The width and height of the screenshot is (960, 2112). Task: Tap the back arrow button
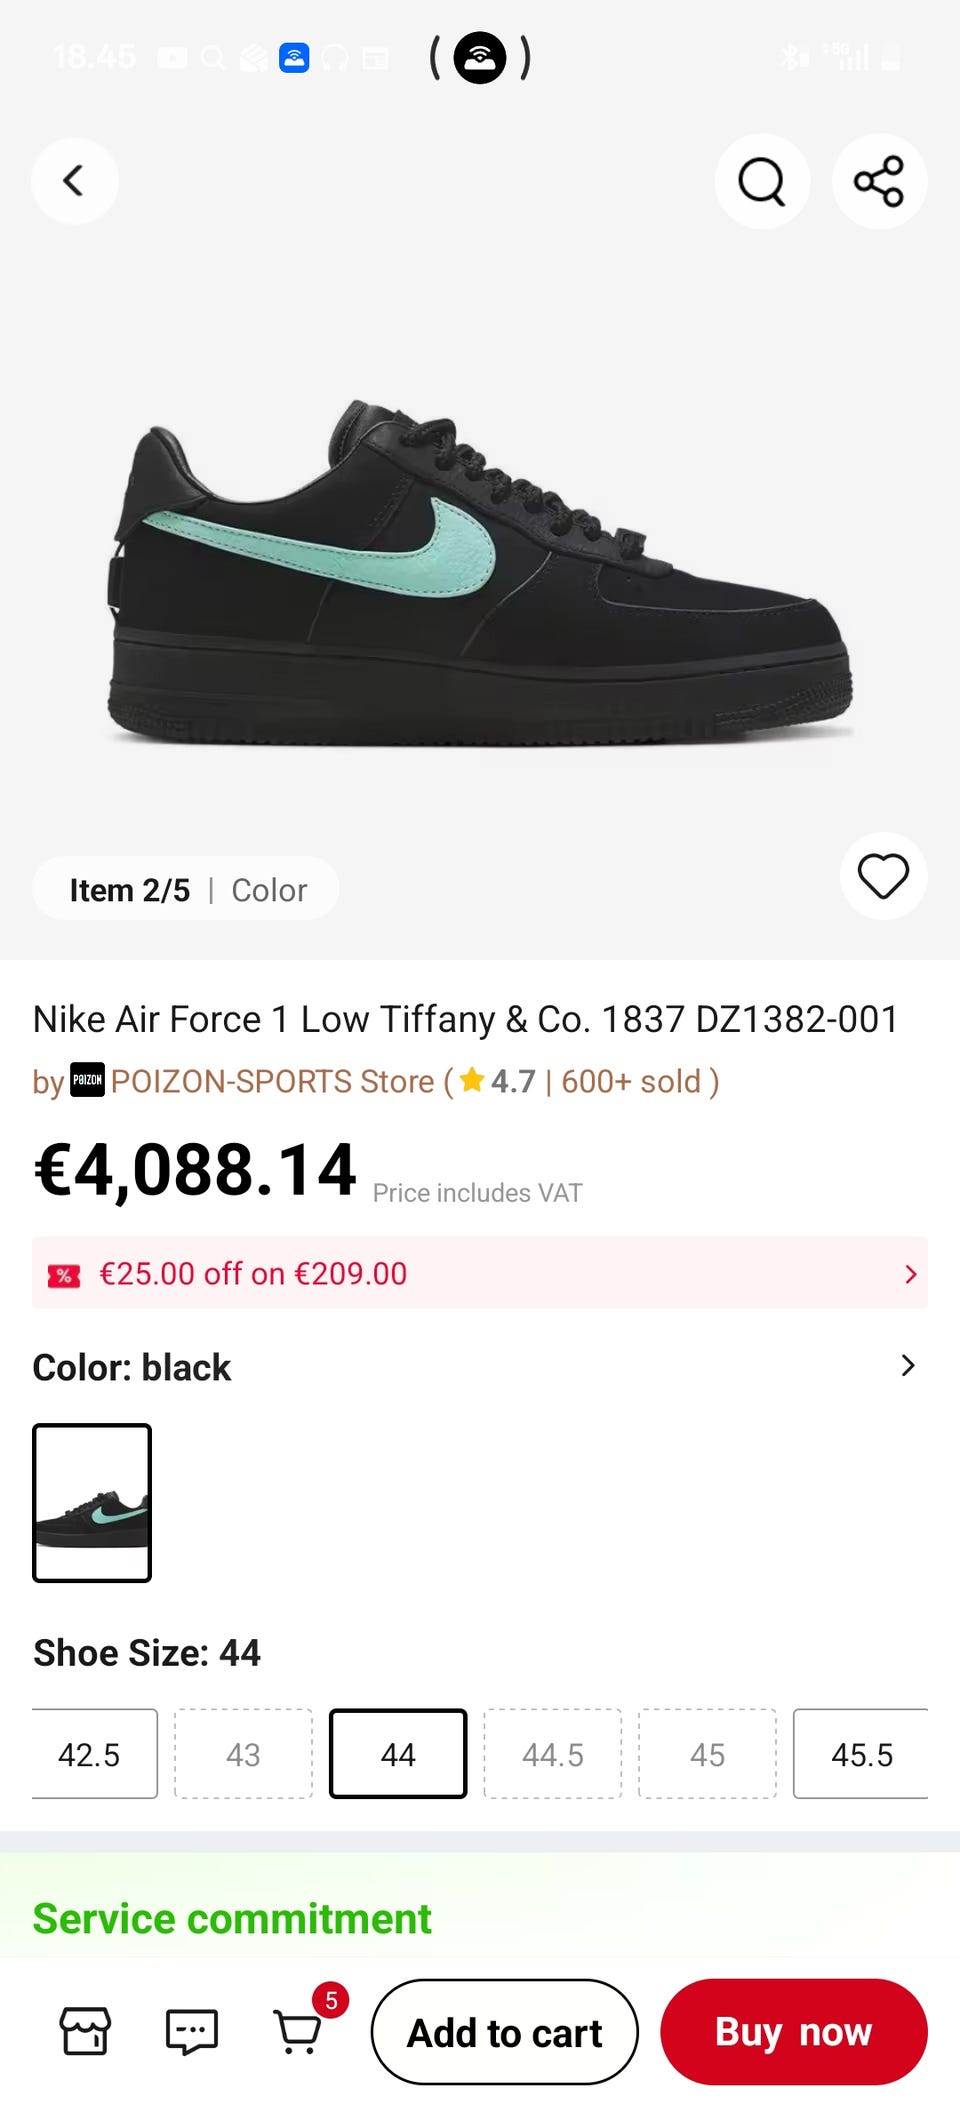(x=74, y=181)
